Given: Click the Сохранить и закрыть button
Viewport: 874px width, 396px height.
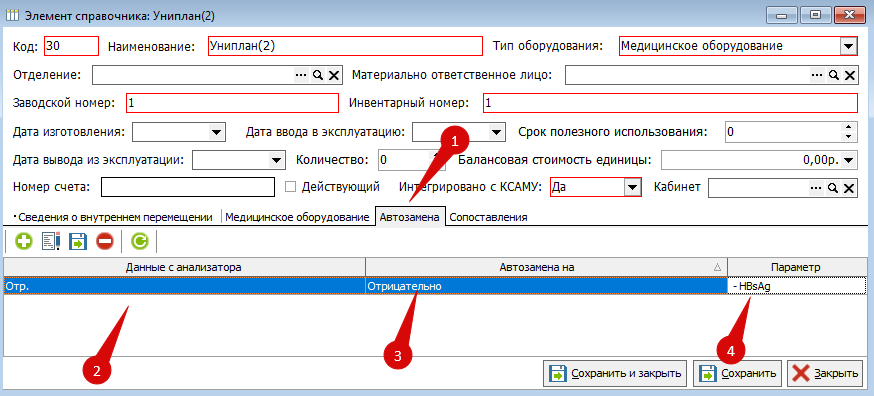Looking at the screenshot, I should coord(615,373).
